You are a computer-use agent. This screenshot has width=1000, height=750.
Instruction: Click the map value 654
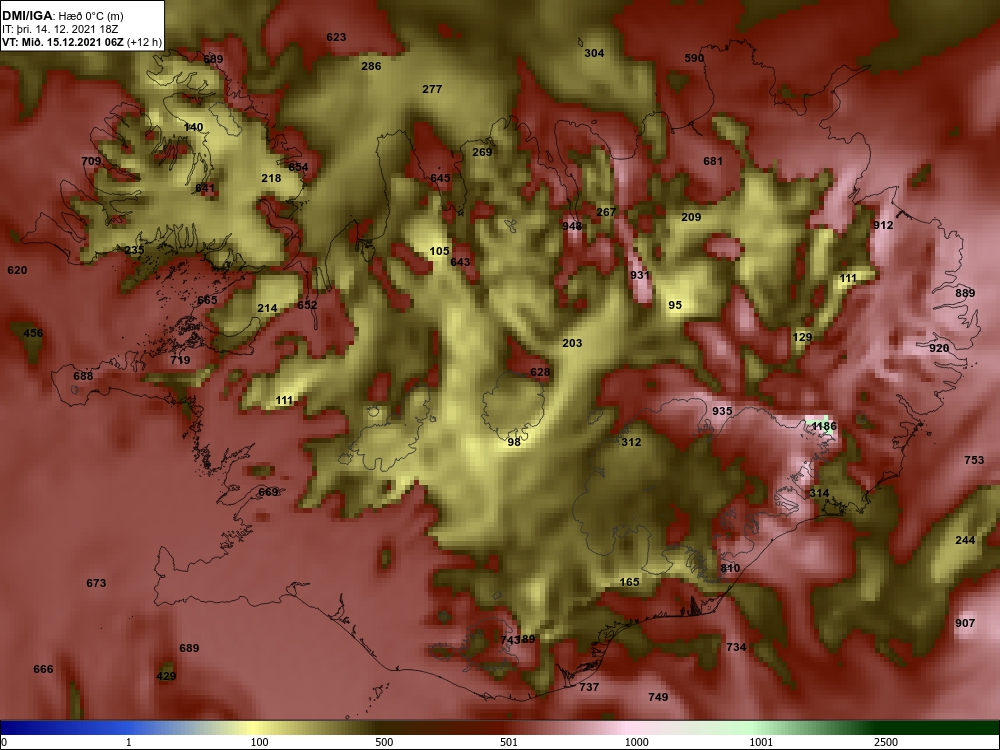click(x=298, y=168)
